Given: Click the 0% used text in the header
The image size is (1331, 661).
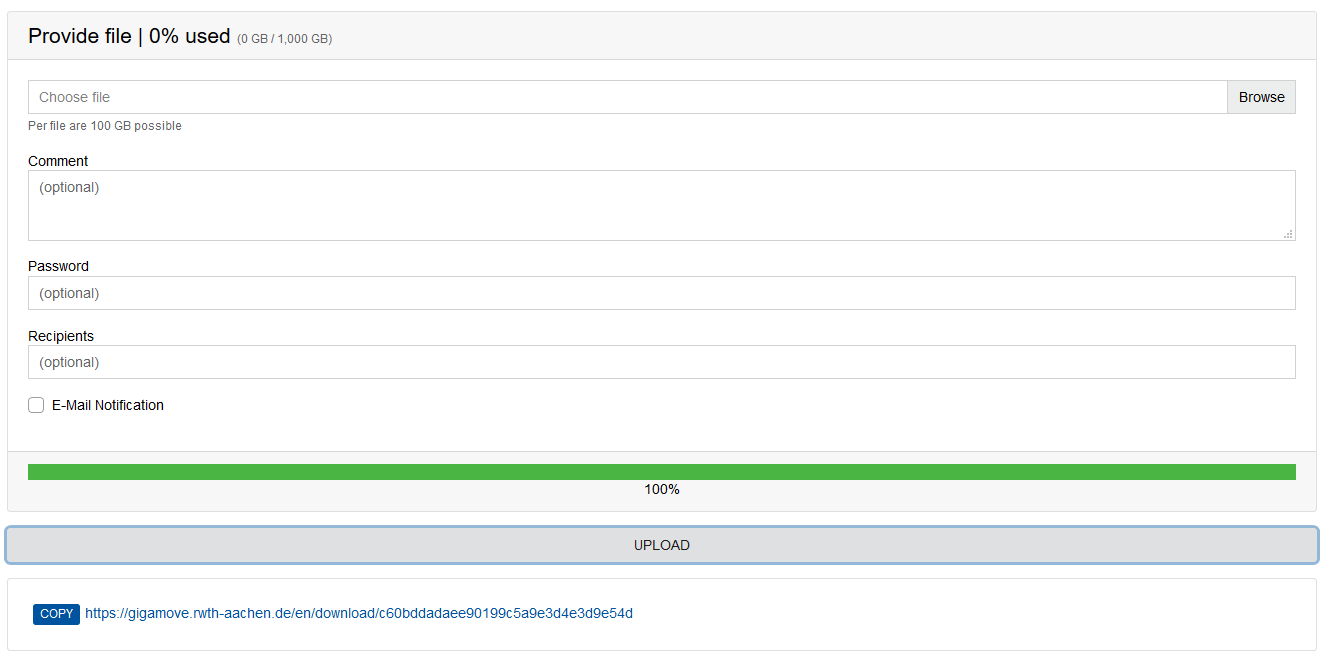Looking at the screenshot, I should tap(190, 36).
